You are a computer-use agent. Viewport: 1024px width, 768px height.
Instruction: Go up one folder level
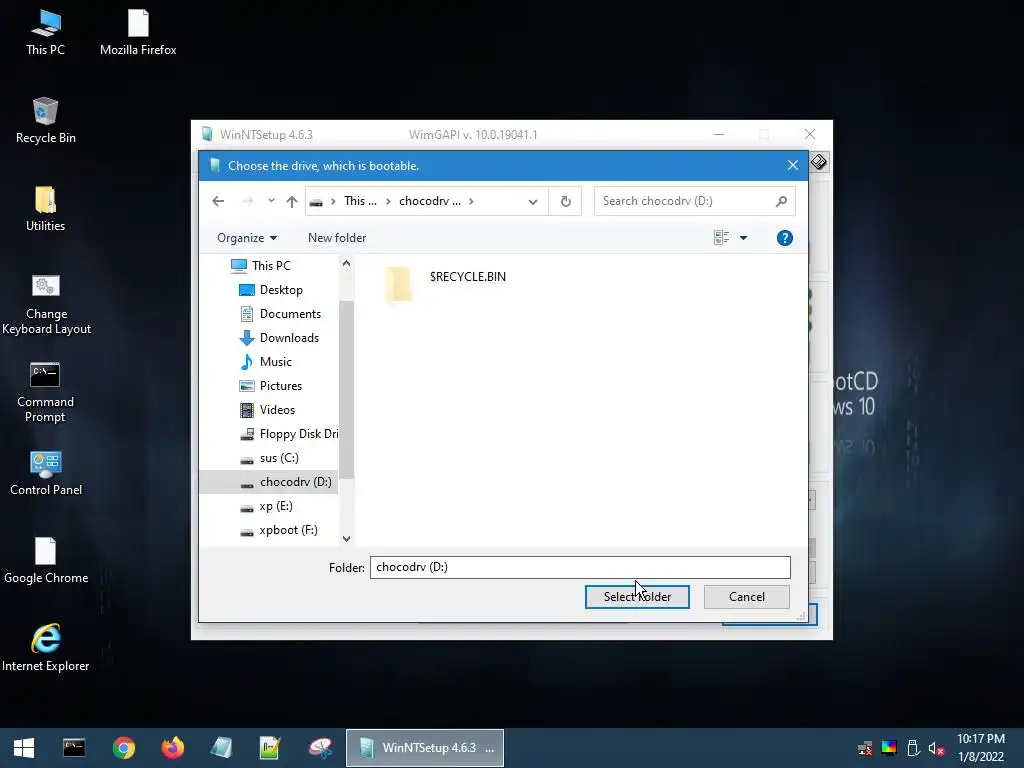292,201
